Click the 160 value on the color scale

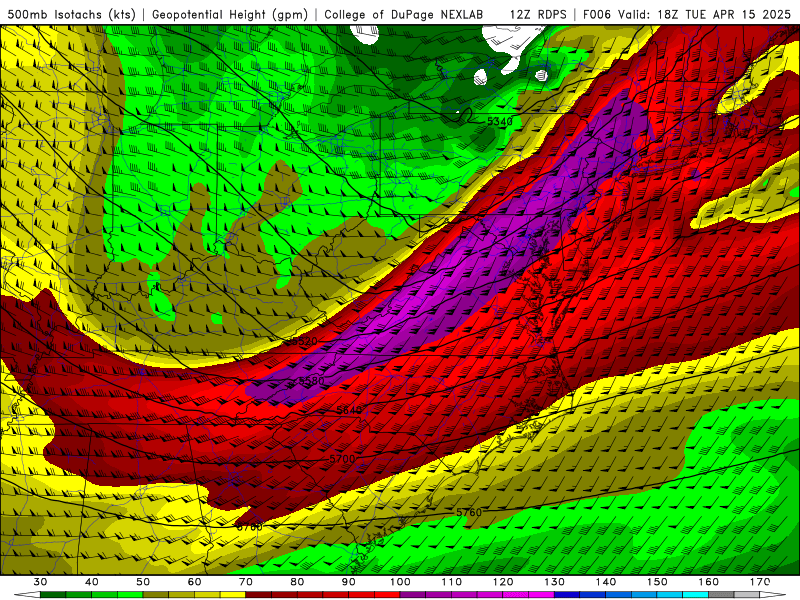click(709, 582)
